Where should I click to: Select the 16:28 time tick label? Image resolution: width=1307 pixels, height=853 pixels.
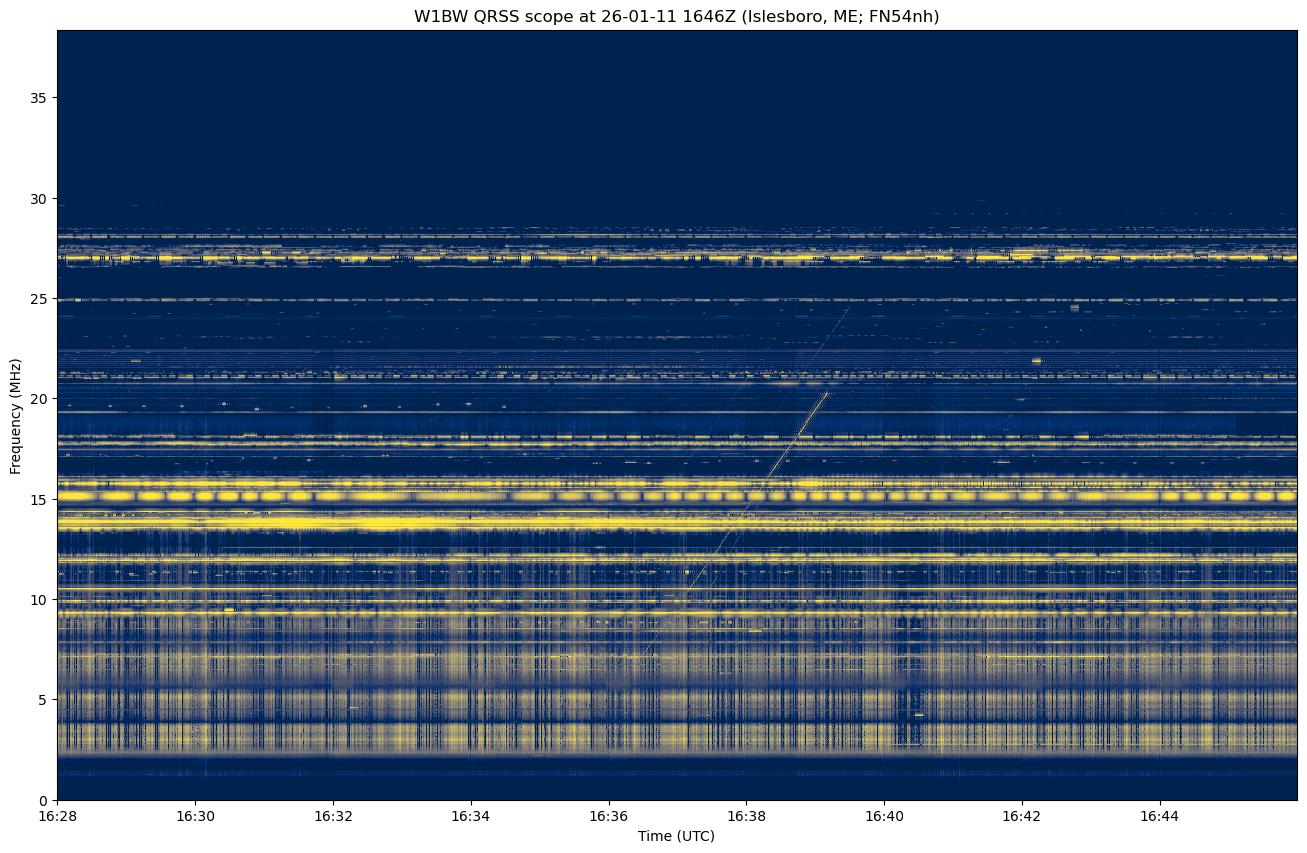(x=57, y=816)
